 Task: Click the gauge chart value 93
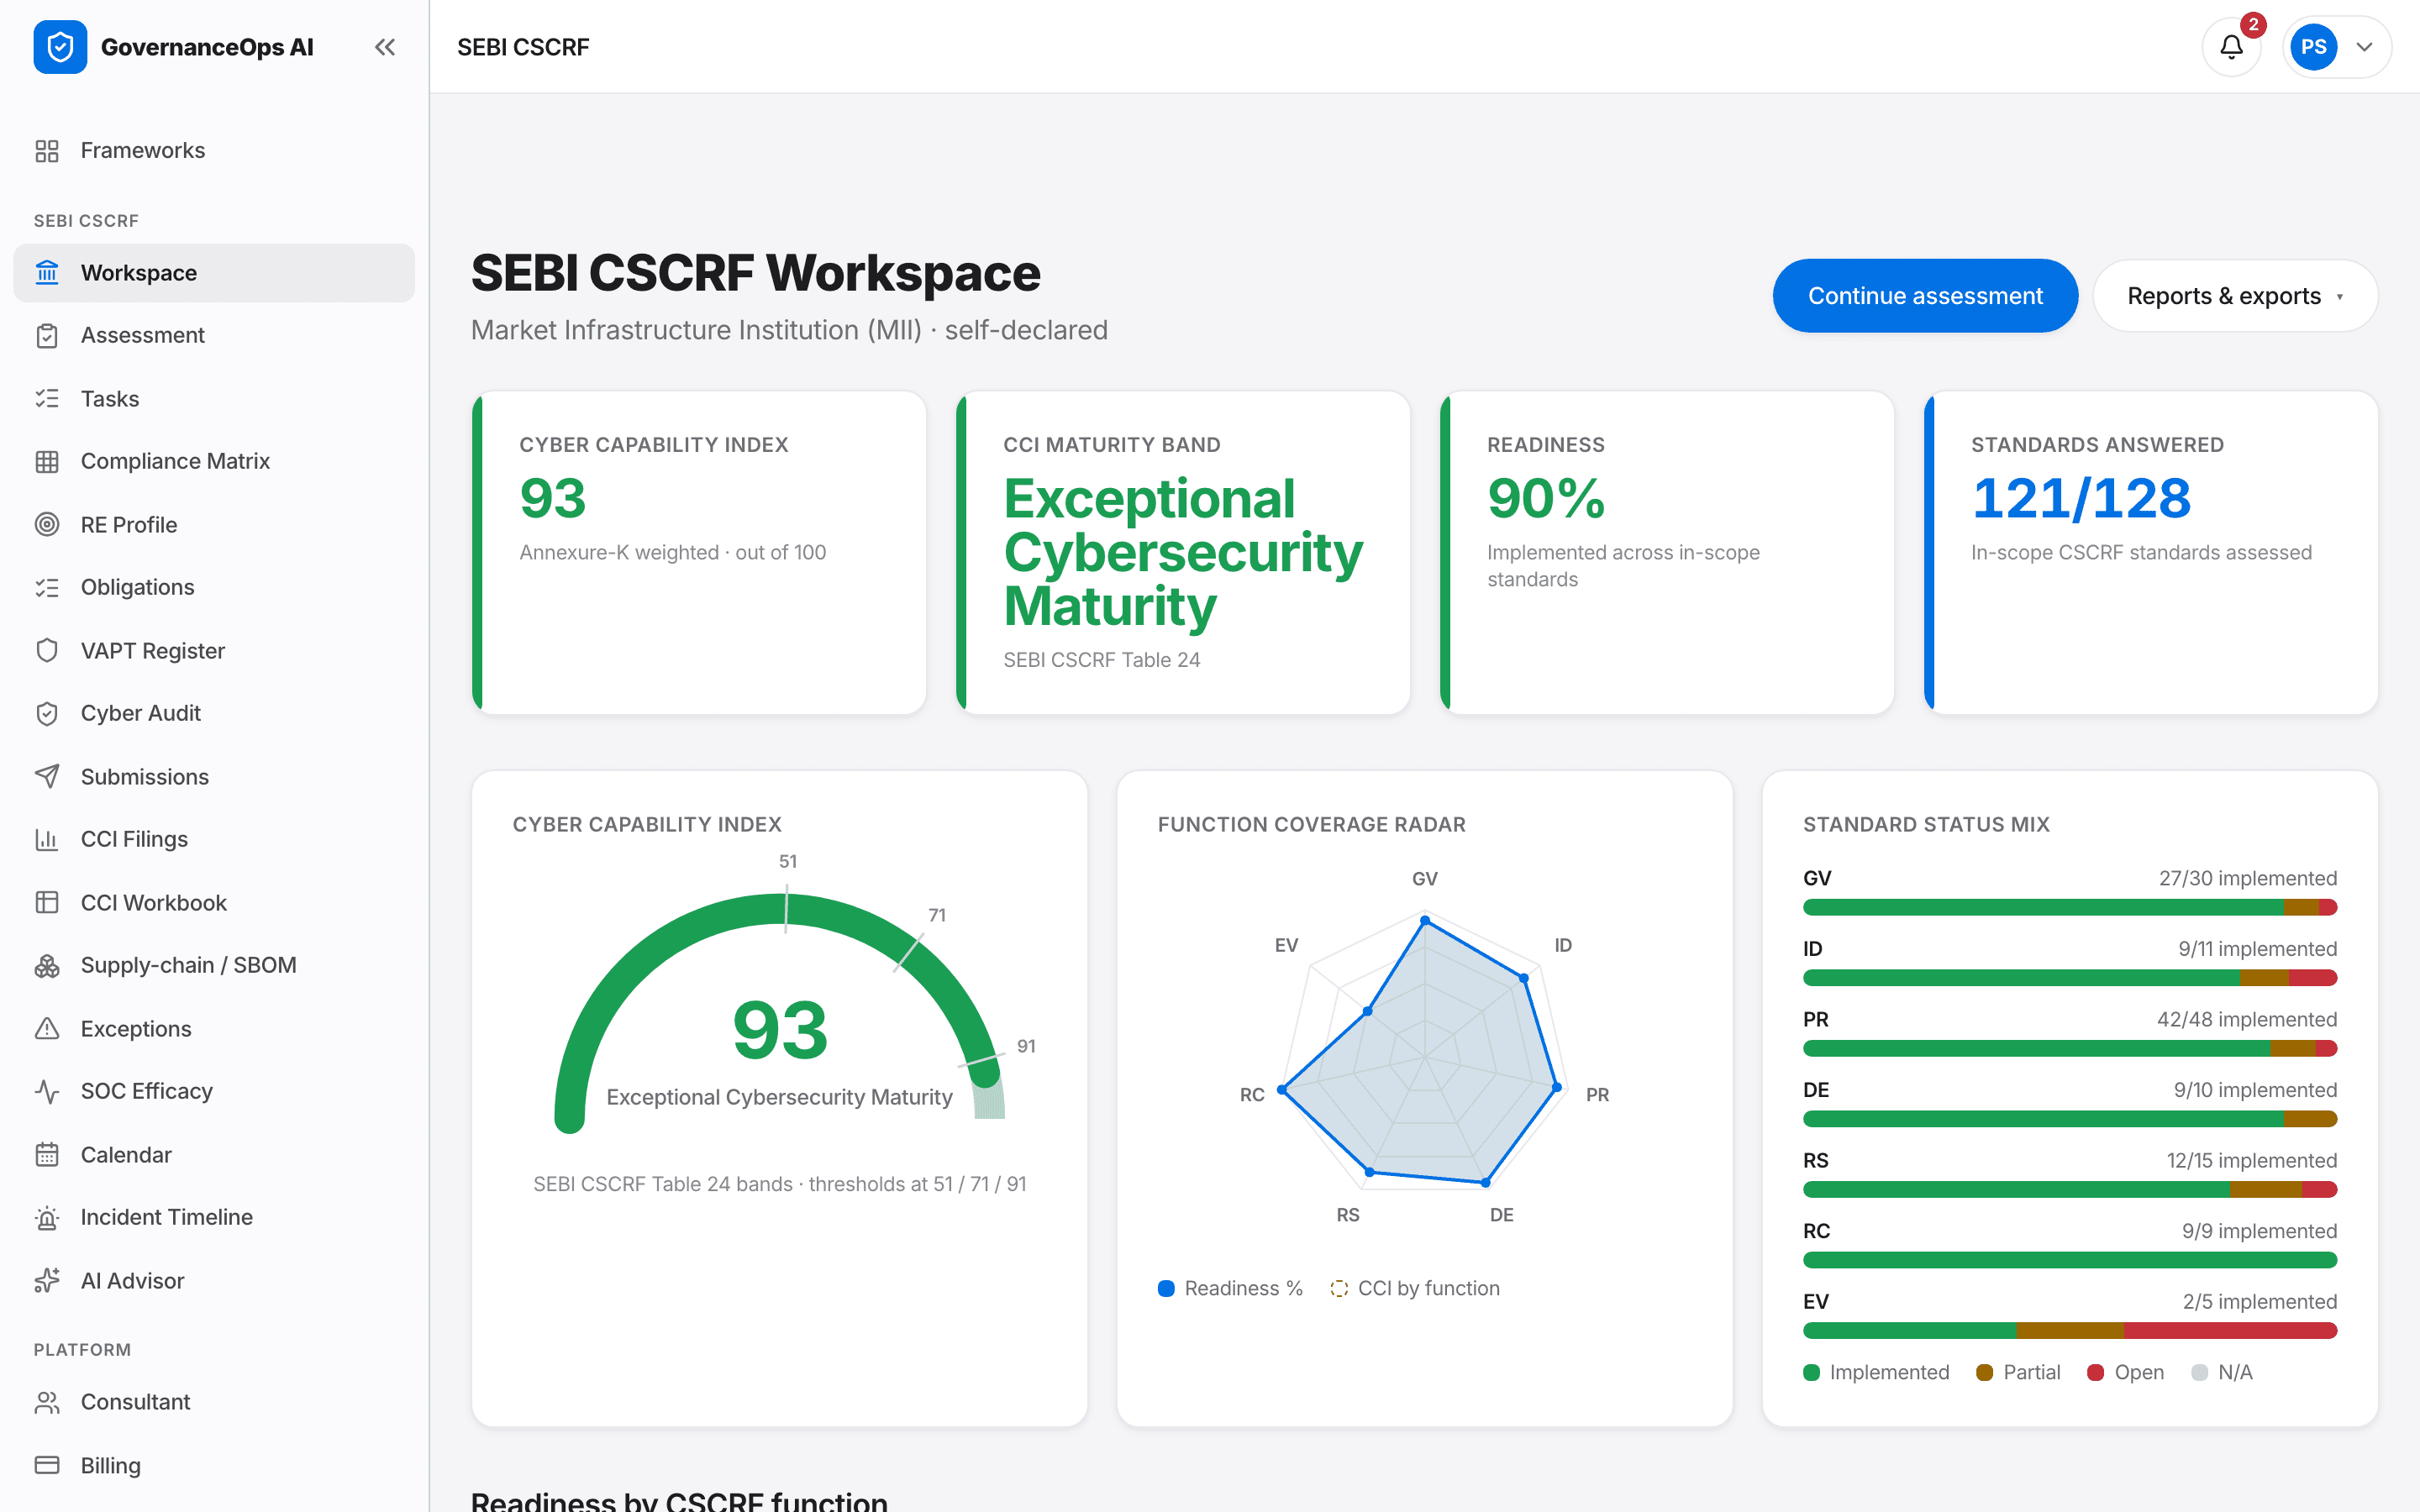pyautogui.click(x=780, y=1030)
